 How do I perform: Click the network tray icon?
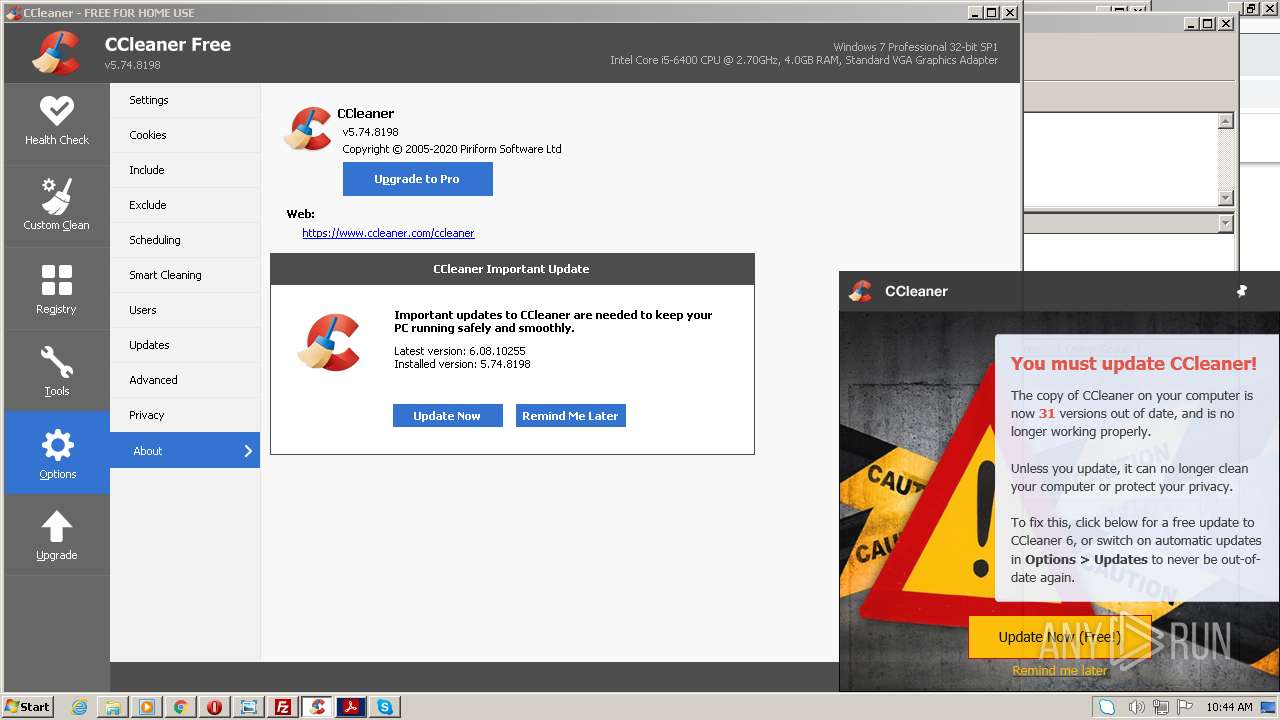tap(1161, 707)
